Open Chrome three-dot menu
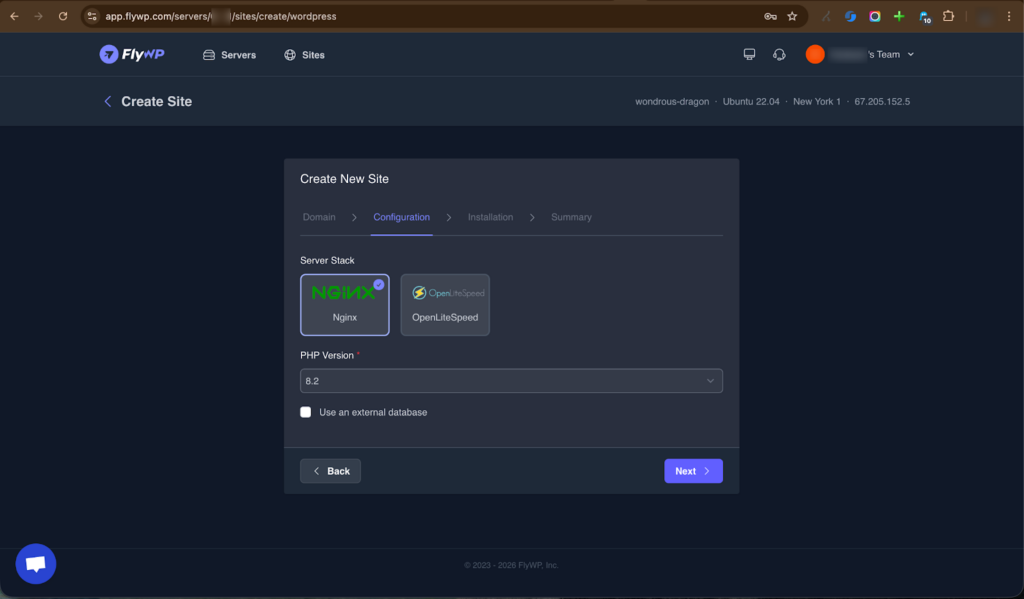This screenshot has height=599, width=1024. [1009, 16]
